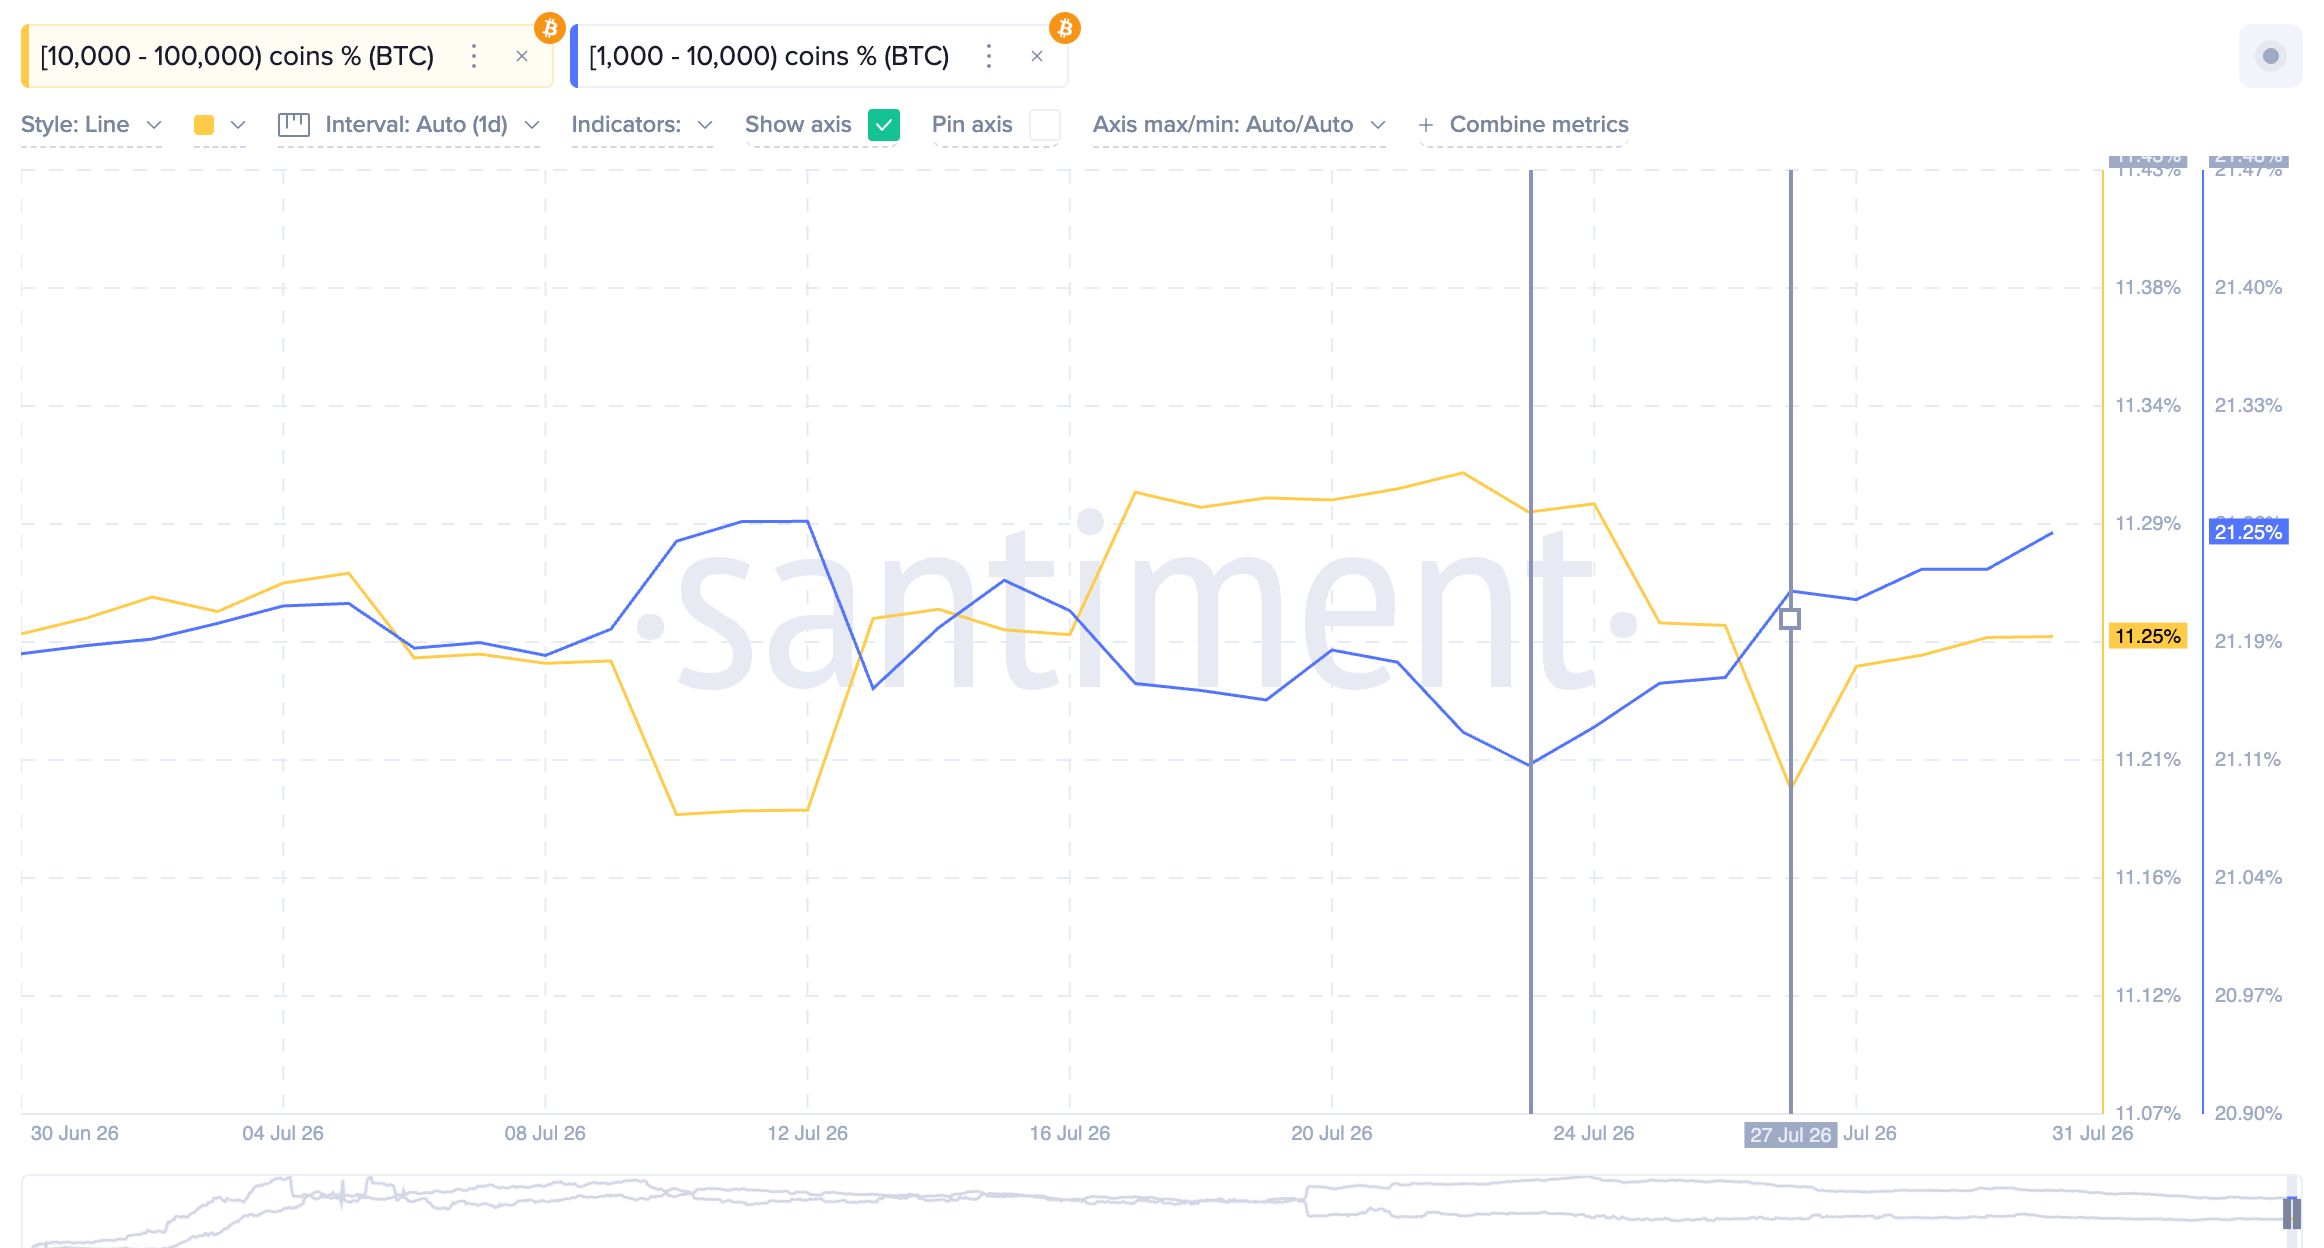Enable the Pin axis checkbox
This screenshot has width=2324, height=1248.
1045,125
